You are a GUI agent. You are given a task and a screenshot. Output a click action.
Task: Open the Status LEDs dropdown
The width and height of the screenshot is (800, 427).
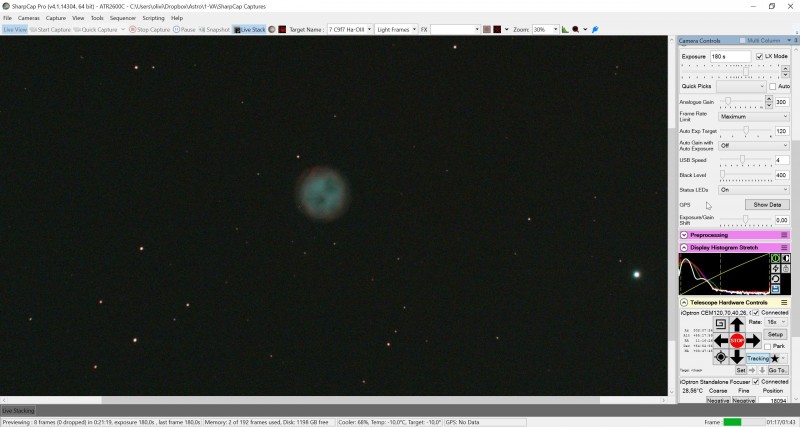[754, 190]
